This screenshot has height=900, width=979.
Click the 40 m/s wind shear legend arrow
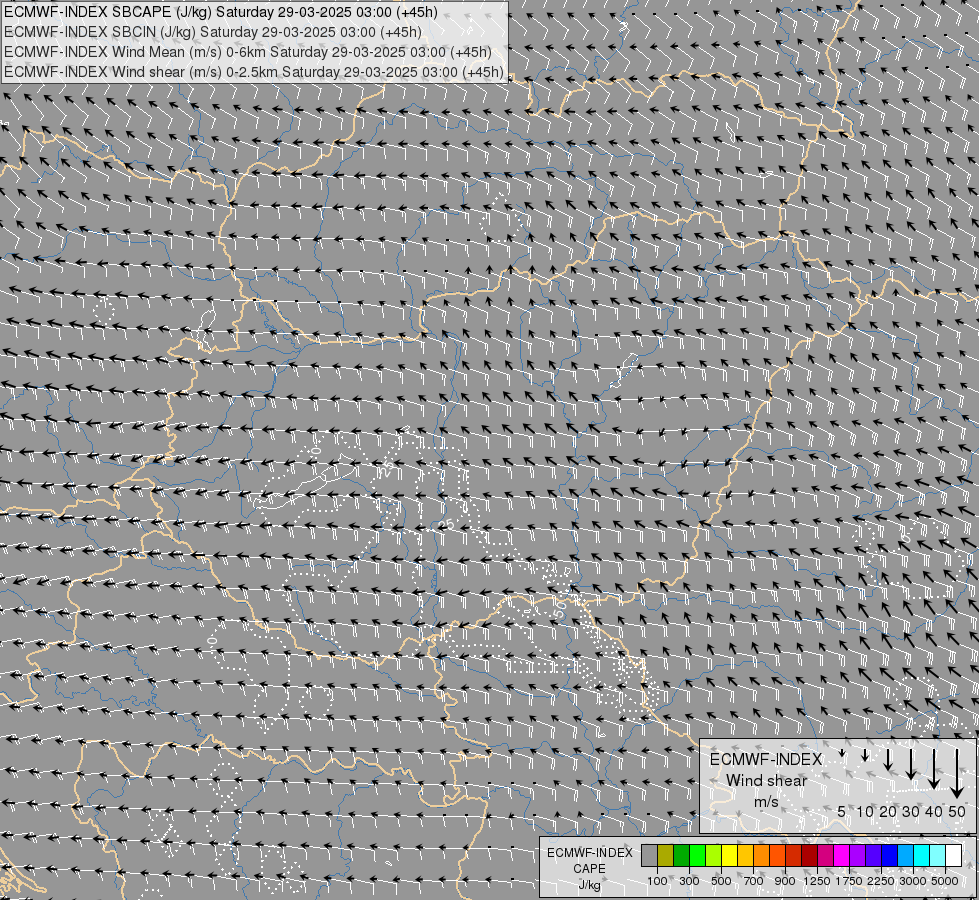pos(933,769)
